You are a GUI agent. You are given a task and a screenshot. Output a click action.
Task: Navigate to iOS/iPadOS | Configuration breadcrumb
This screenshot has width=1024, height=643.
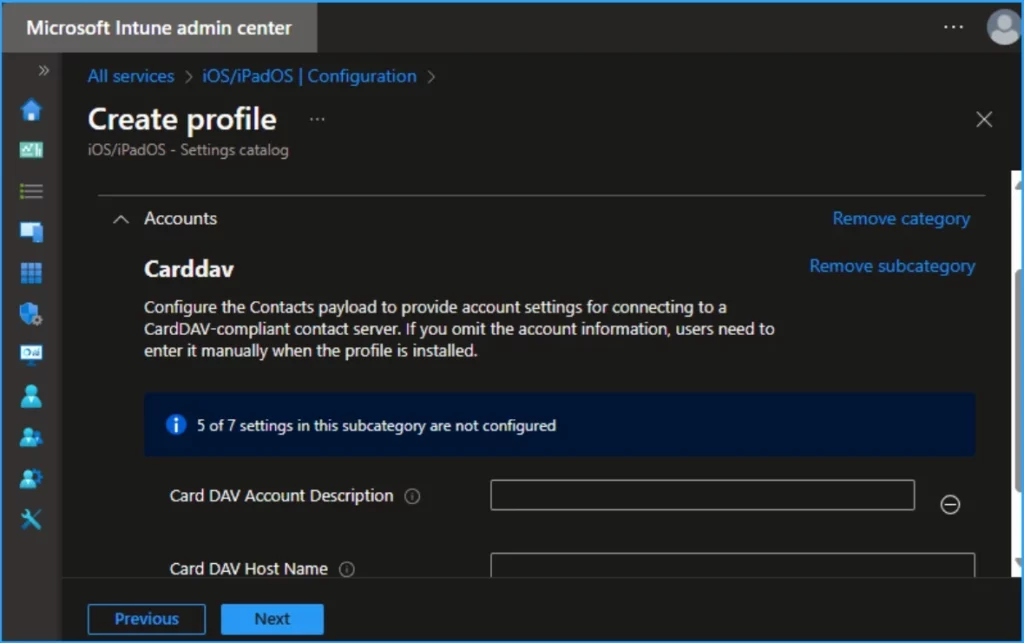point(310,76)
